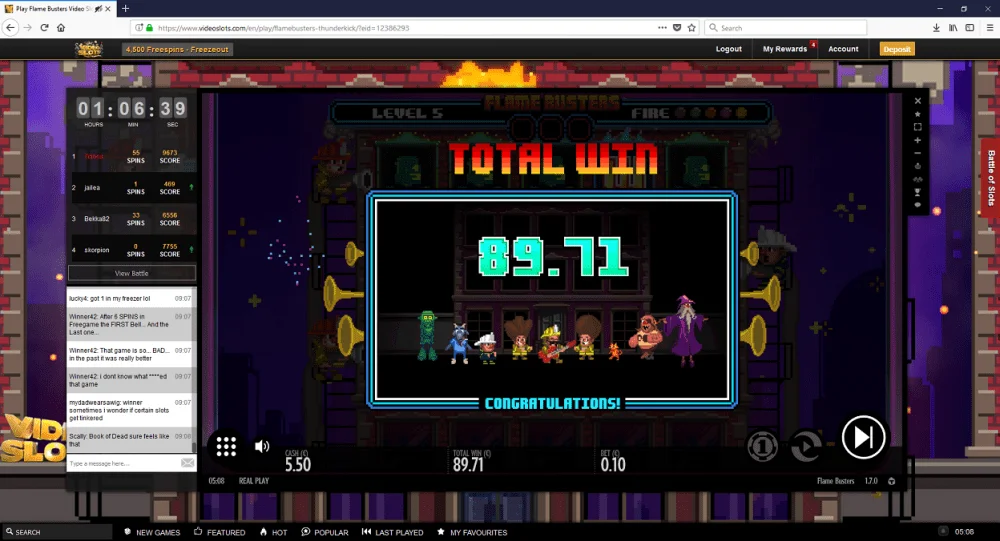Focus the chat message input field
Viewport: 1000px width, 541px height.
click(x=123, y=463)
